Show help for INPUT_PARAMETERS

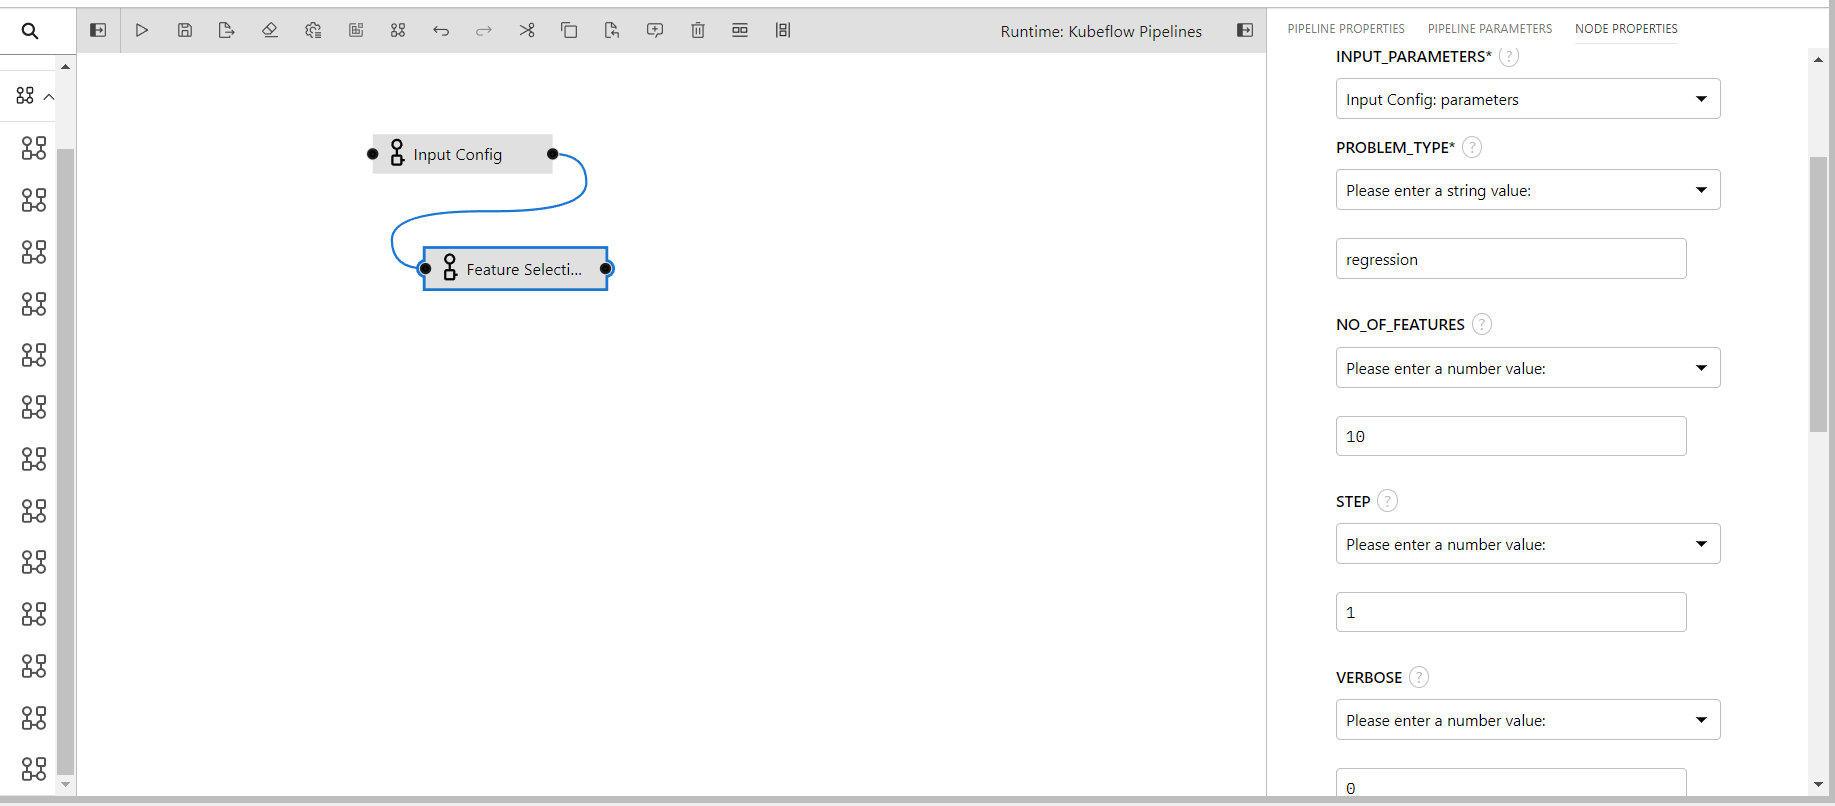1509,57
